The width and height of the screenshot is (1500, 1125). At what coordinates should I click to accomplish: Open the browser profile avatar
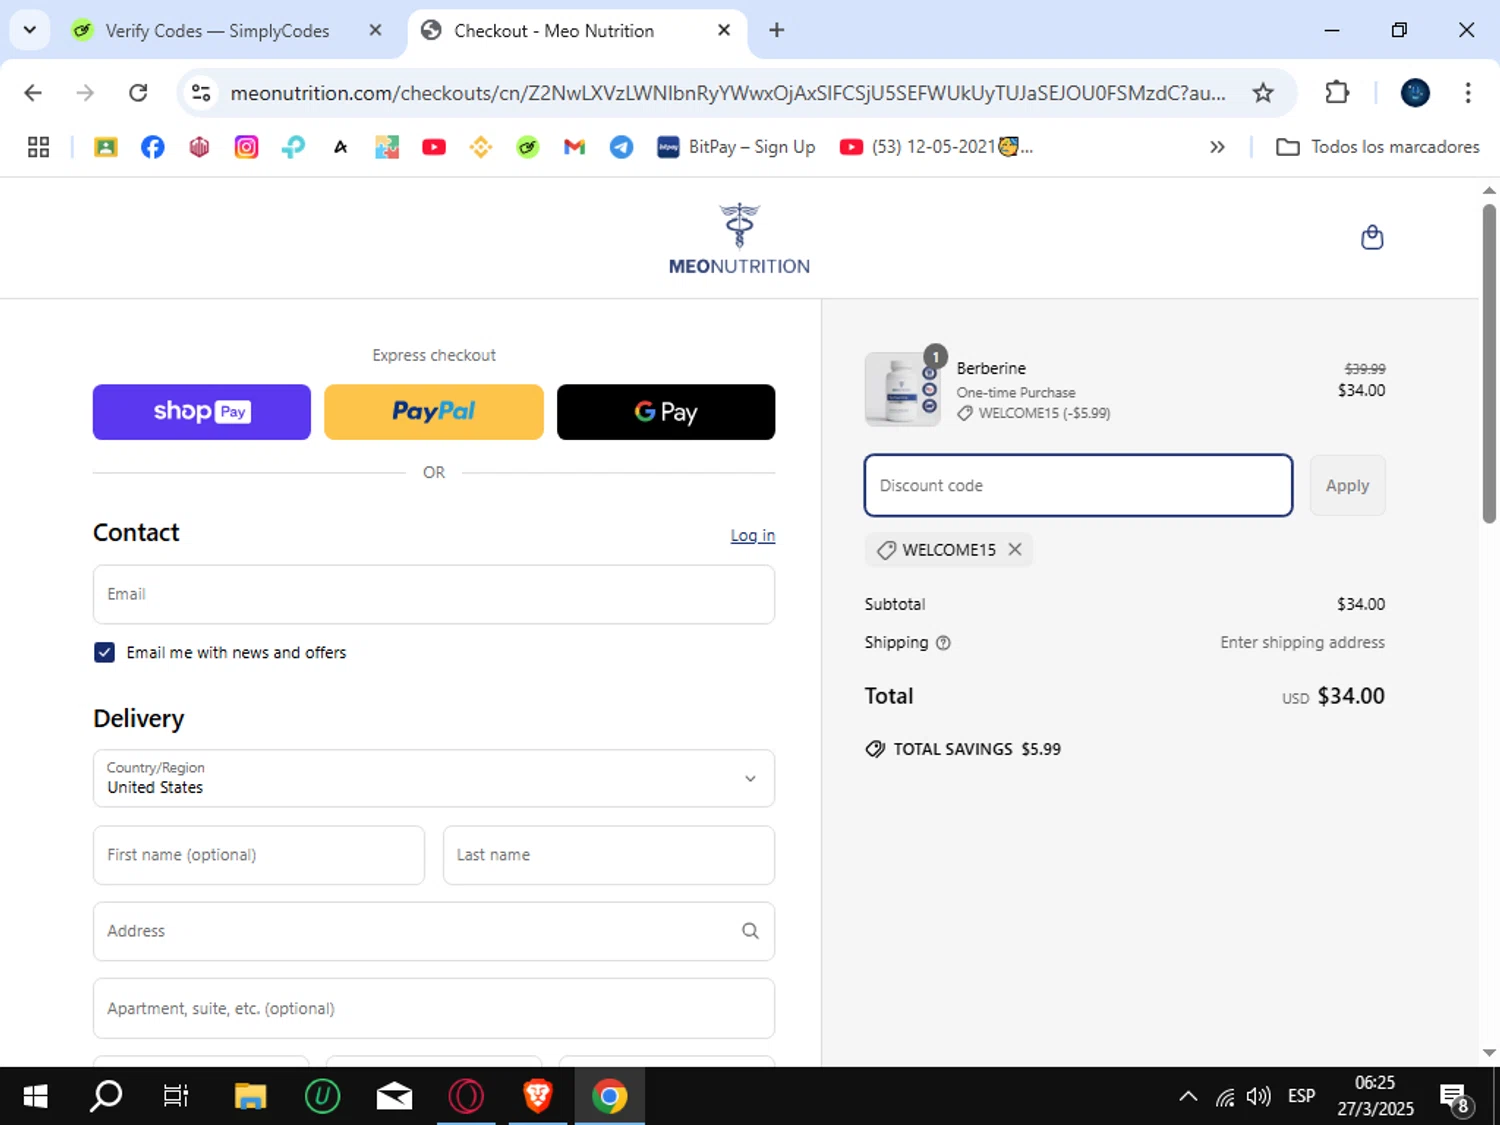pos(1415,93)
